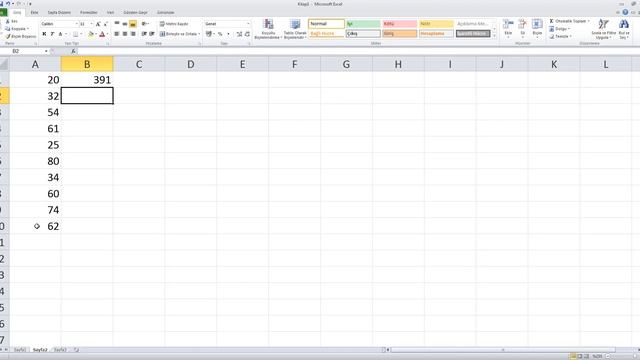Viewport: 640px width, 360px height.
Task: Open Koşullu Biçimlendirme conditional formatting
Action: tap(268, 29)
